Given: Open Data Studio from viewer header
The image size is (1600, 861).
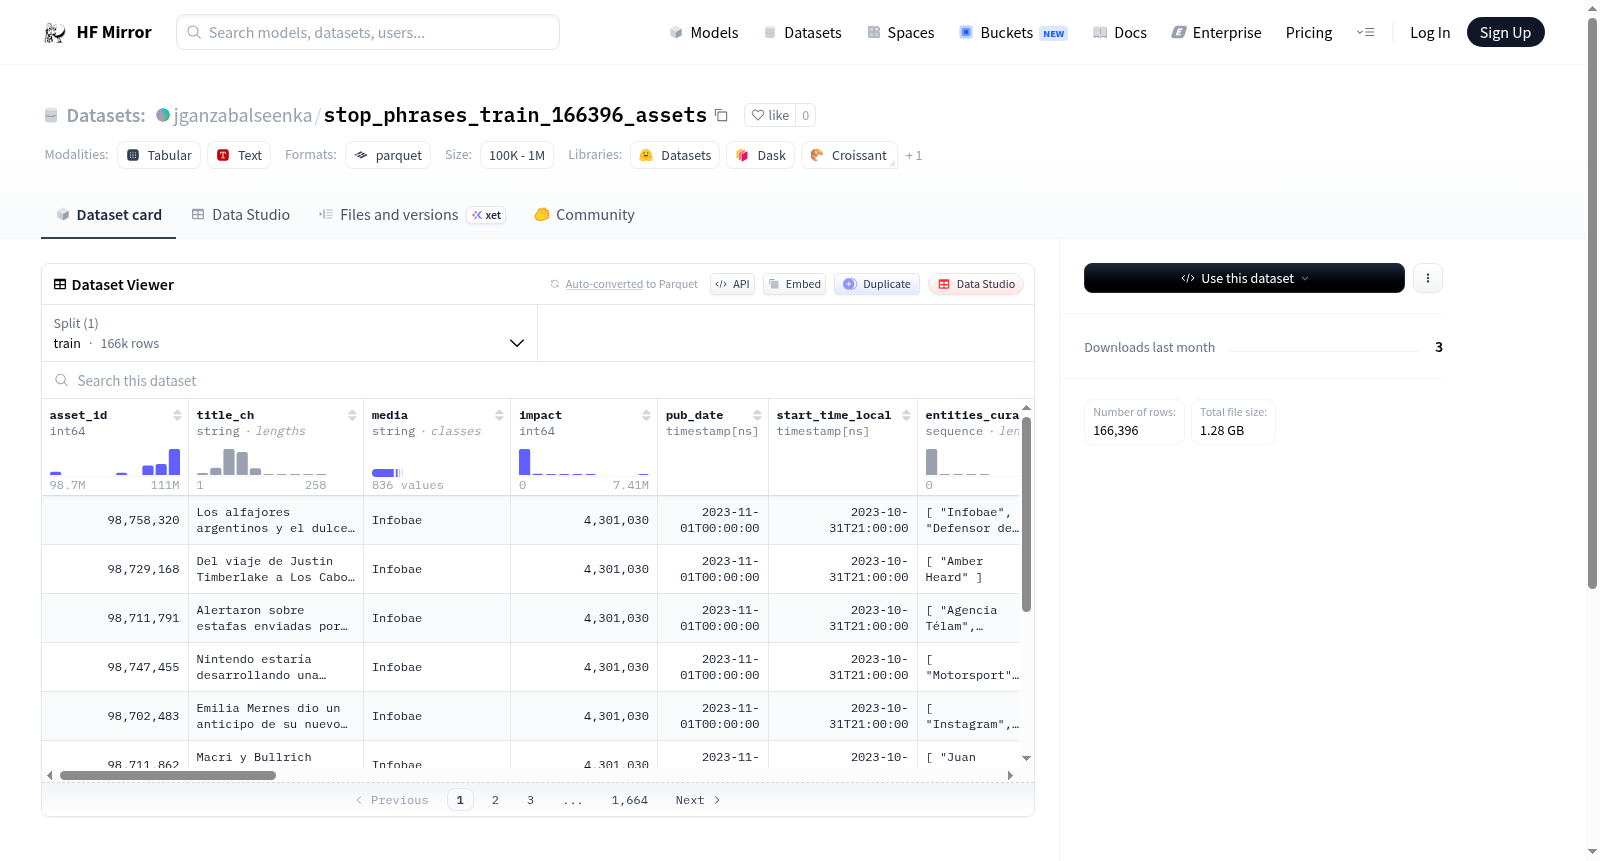Looking at the screenshot, I should click(976, 284).
